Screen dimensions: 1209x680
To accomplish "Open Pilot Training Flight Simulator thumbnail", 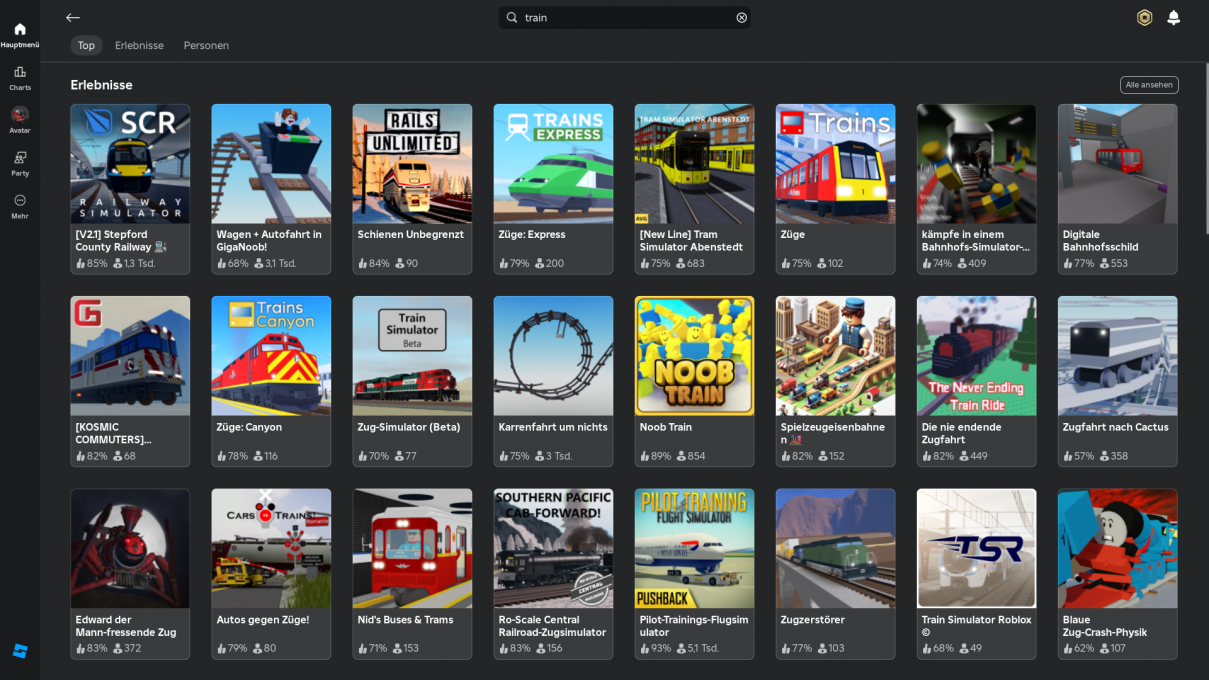I will pyautogui.click(x=694, y=548).
